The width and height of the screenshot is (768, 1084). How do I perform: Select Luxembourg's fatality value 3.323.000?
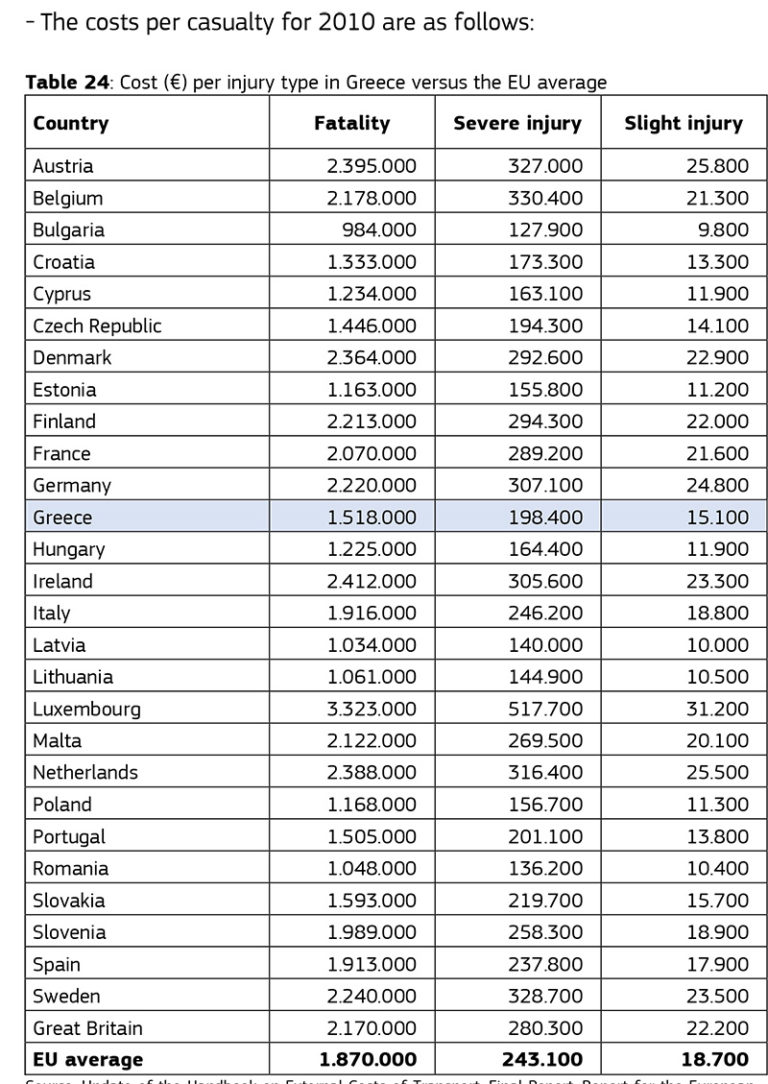pos(371,709)
